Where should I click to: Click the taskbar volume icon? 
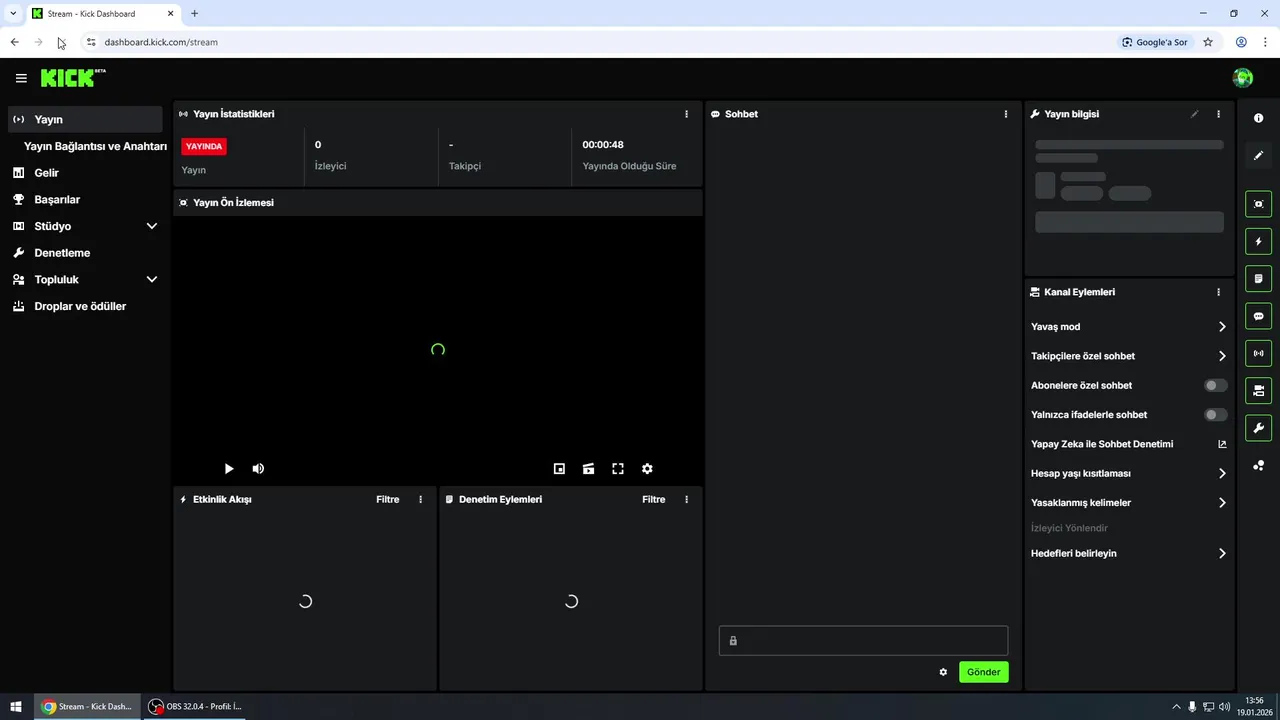pyautogui.click(x=1225, y=707)
